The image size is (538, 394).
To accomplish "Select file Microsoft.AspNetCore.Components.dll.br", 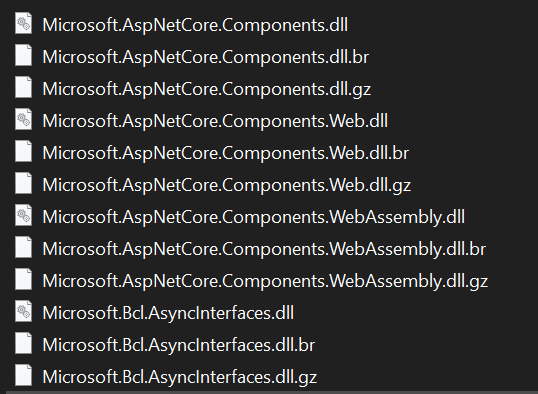I will click(x=206, y=57).
